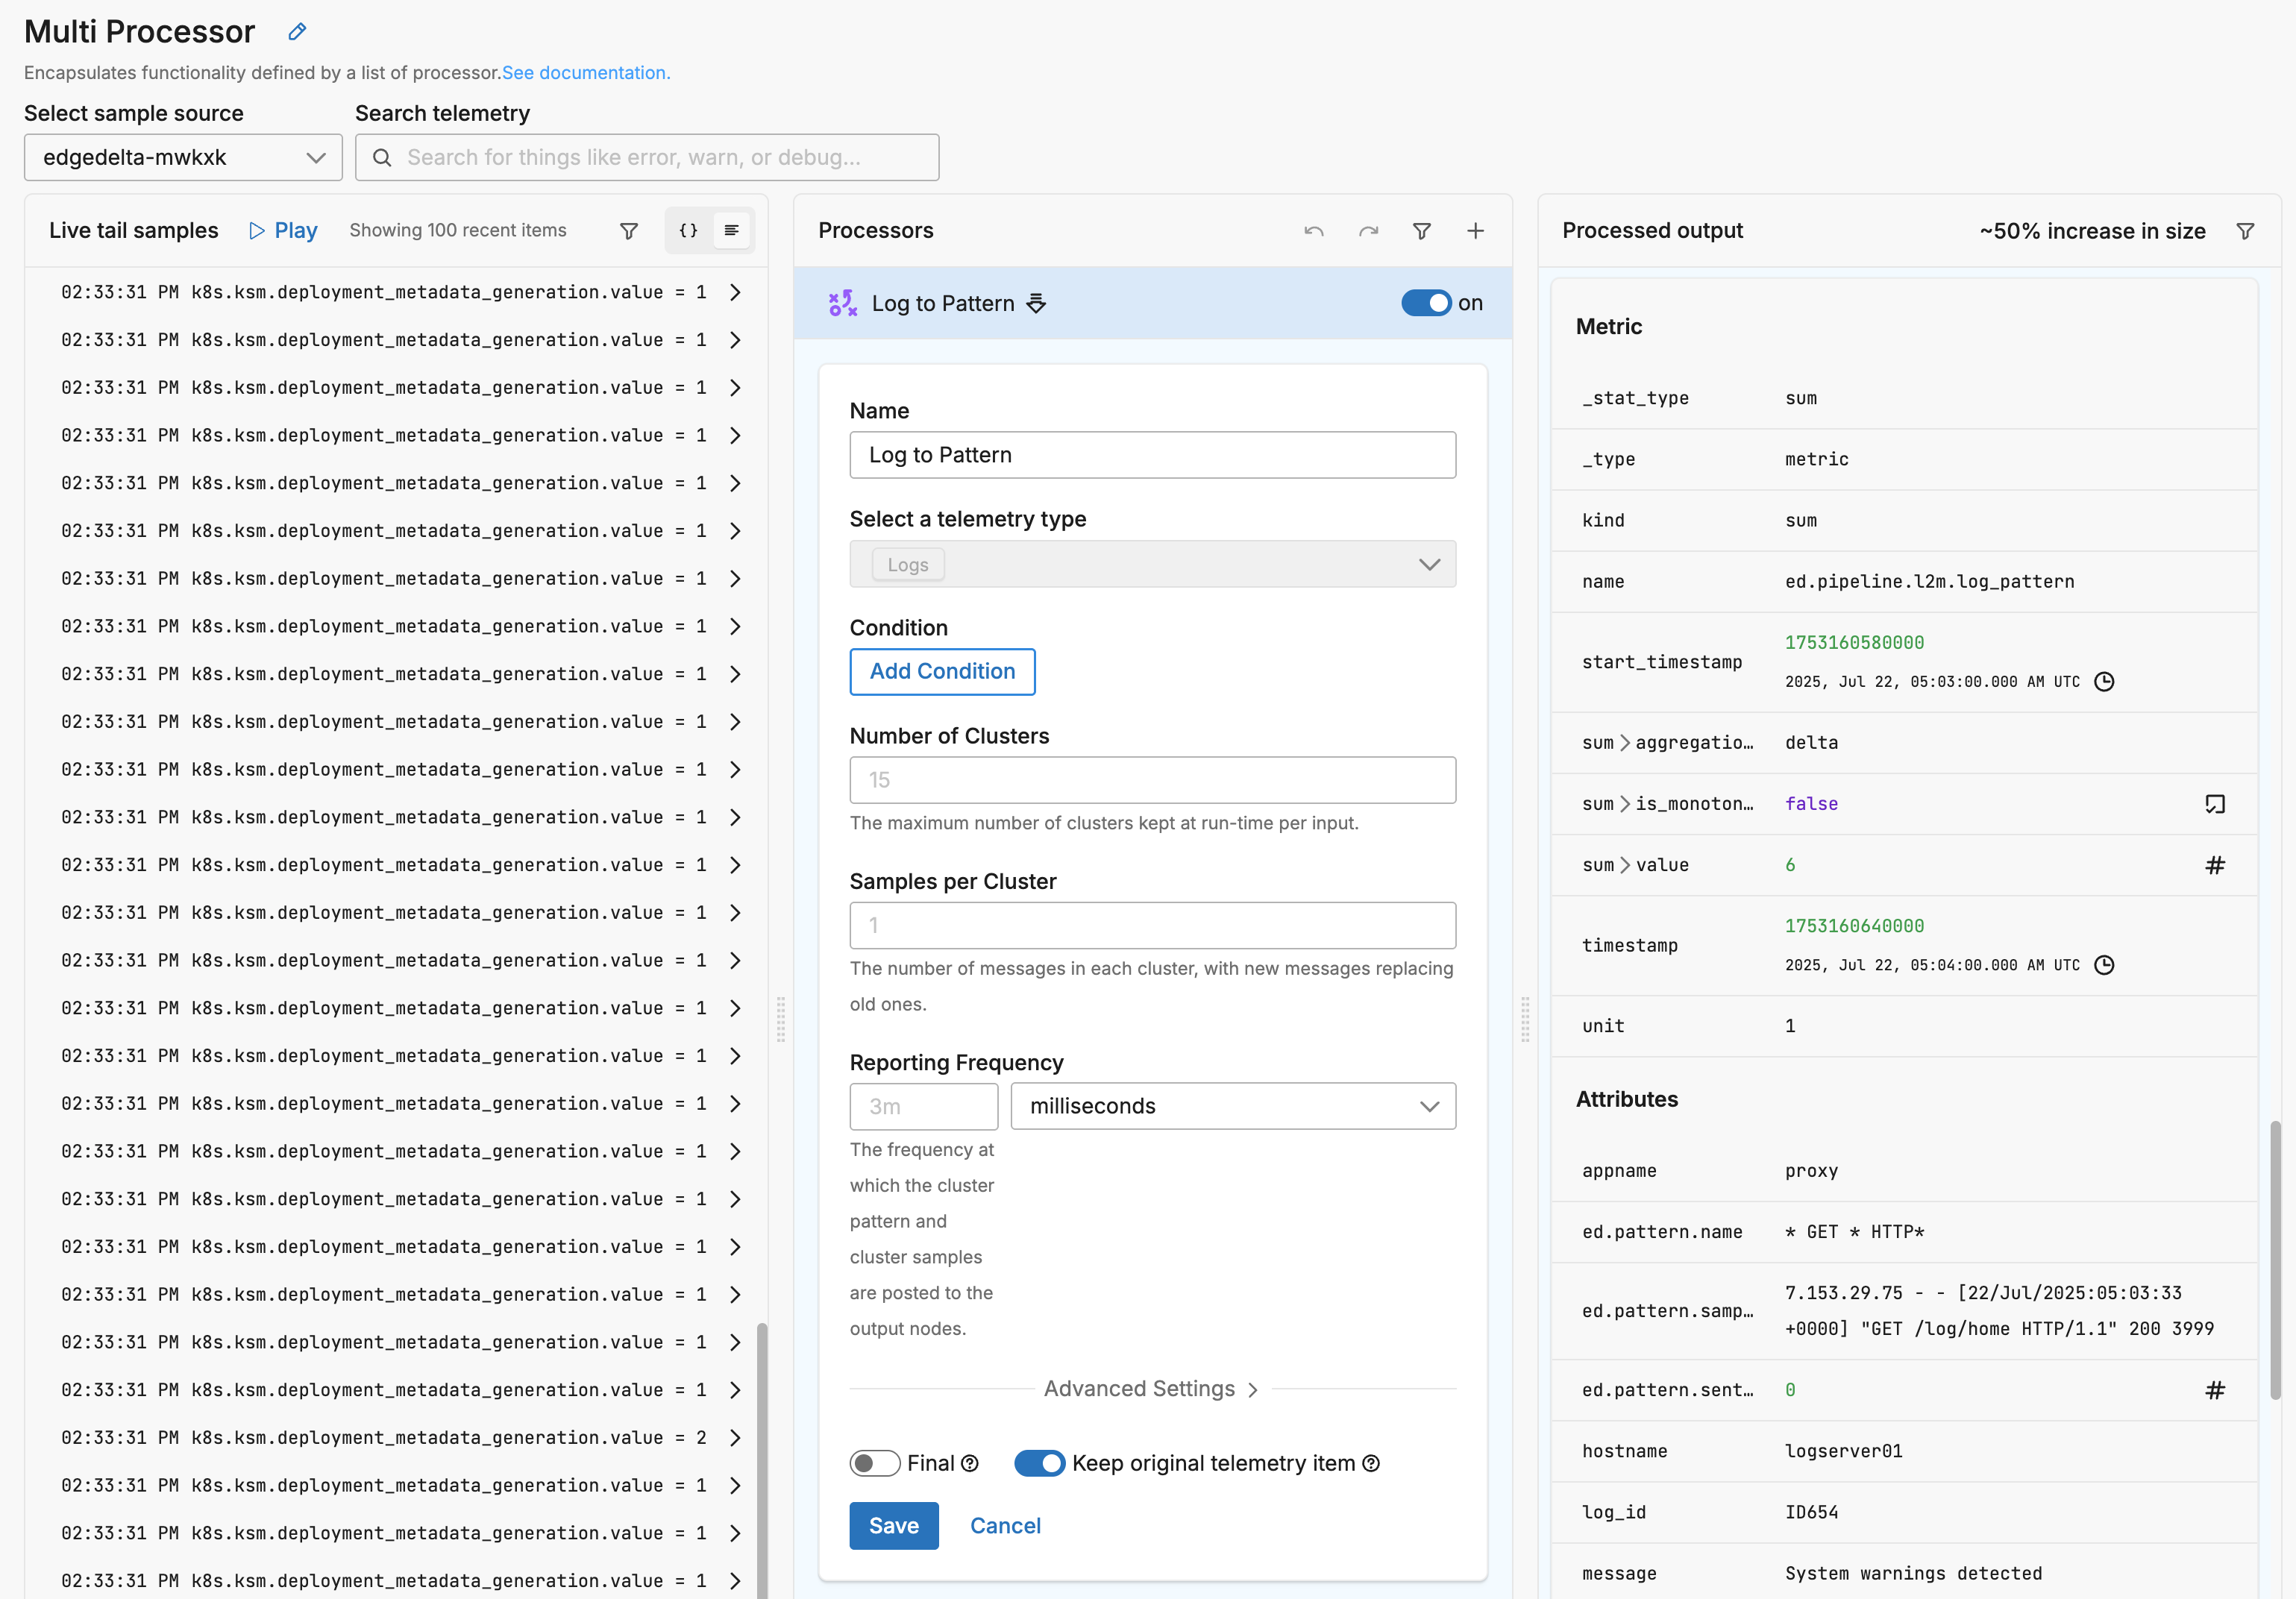Screen dimensions: 2296x1599
Task: Expand the sum aggregation path chevron
Action: 1625,743
